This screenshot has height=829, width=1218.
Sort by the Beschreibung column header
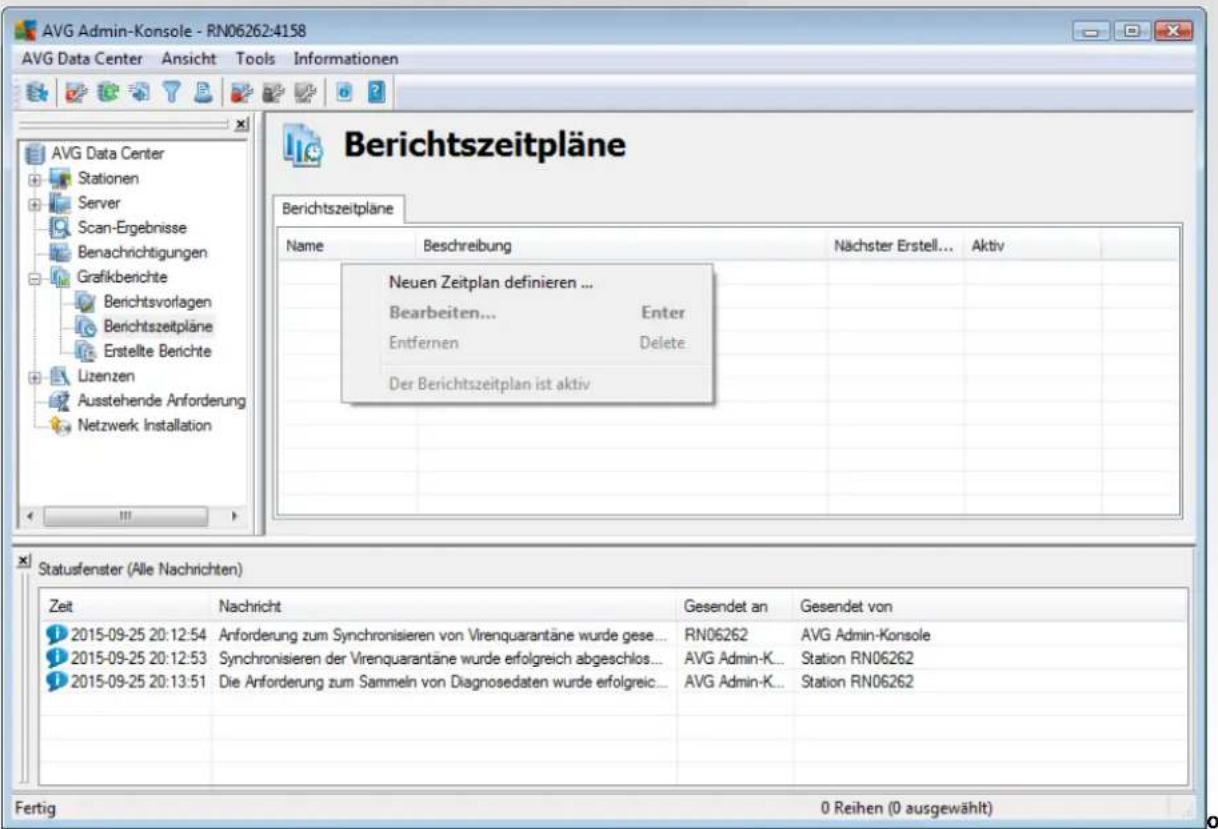click(x=622, y=244)
